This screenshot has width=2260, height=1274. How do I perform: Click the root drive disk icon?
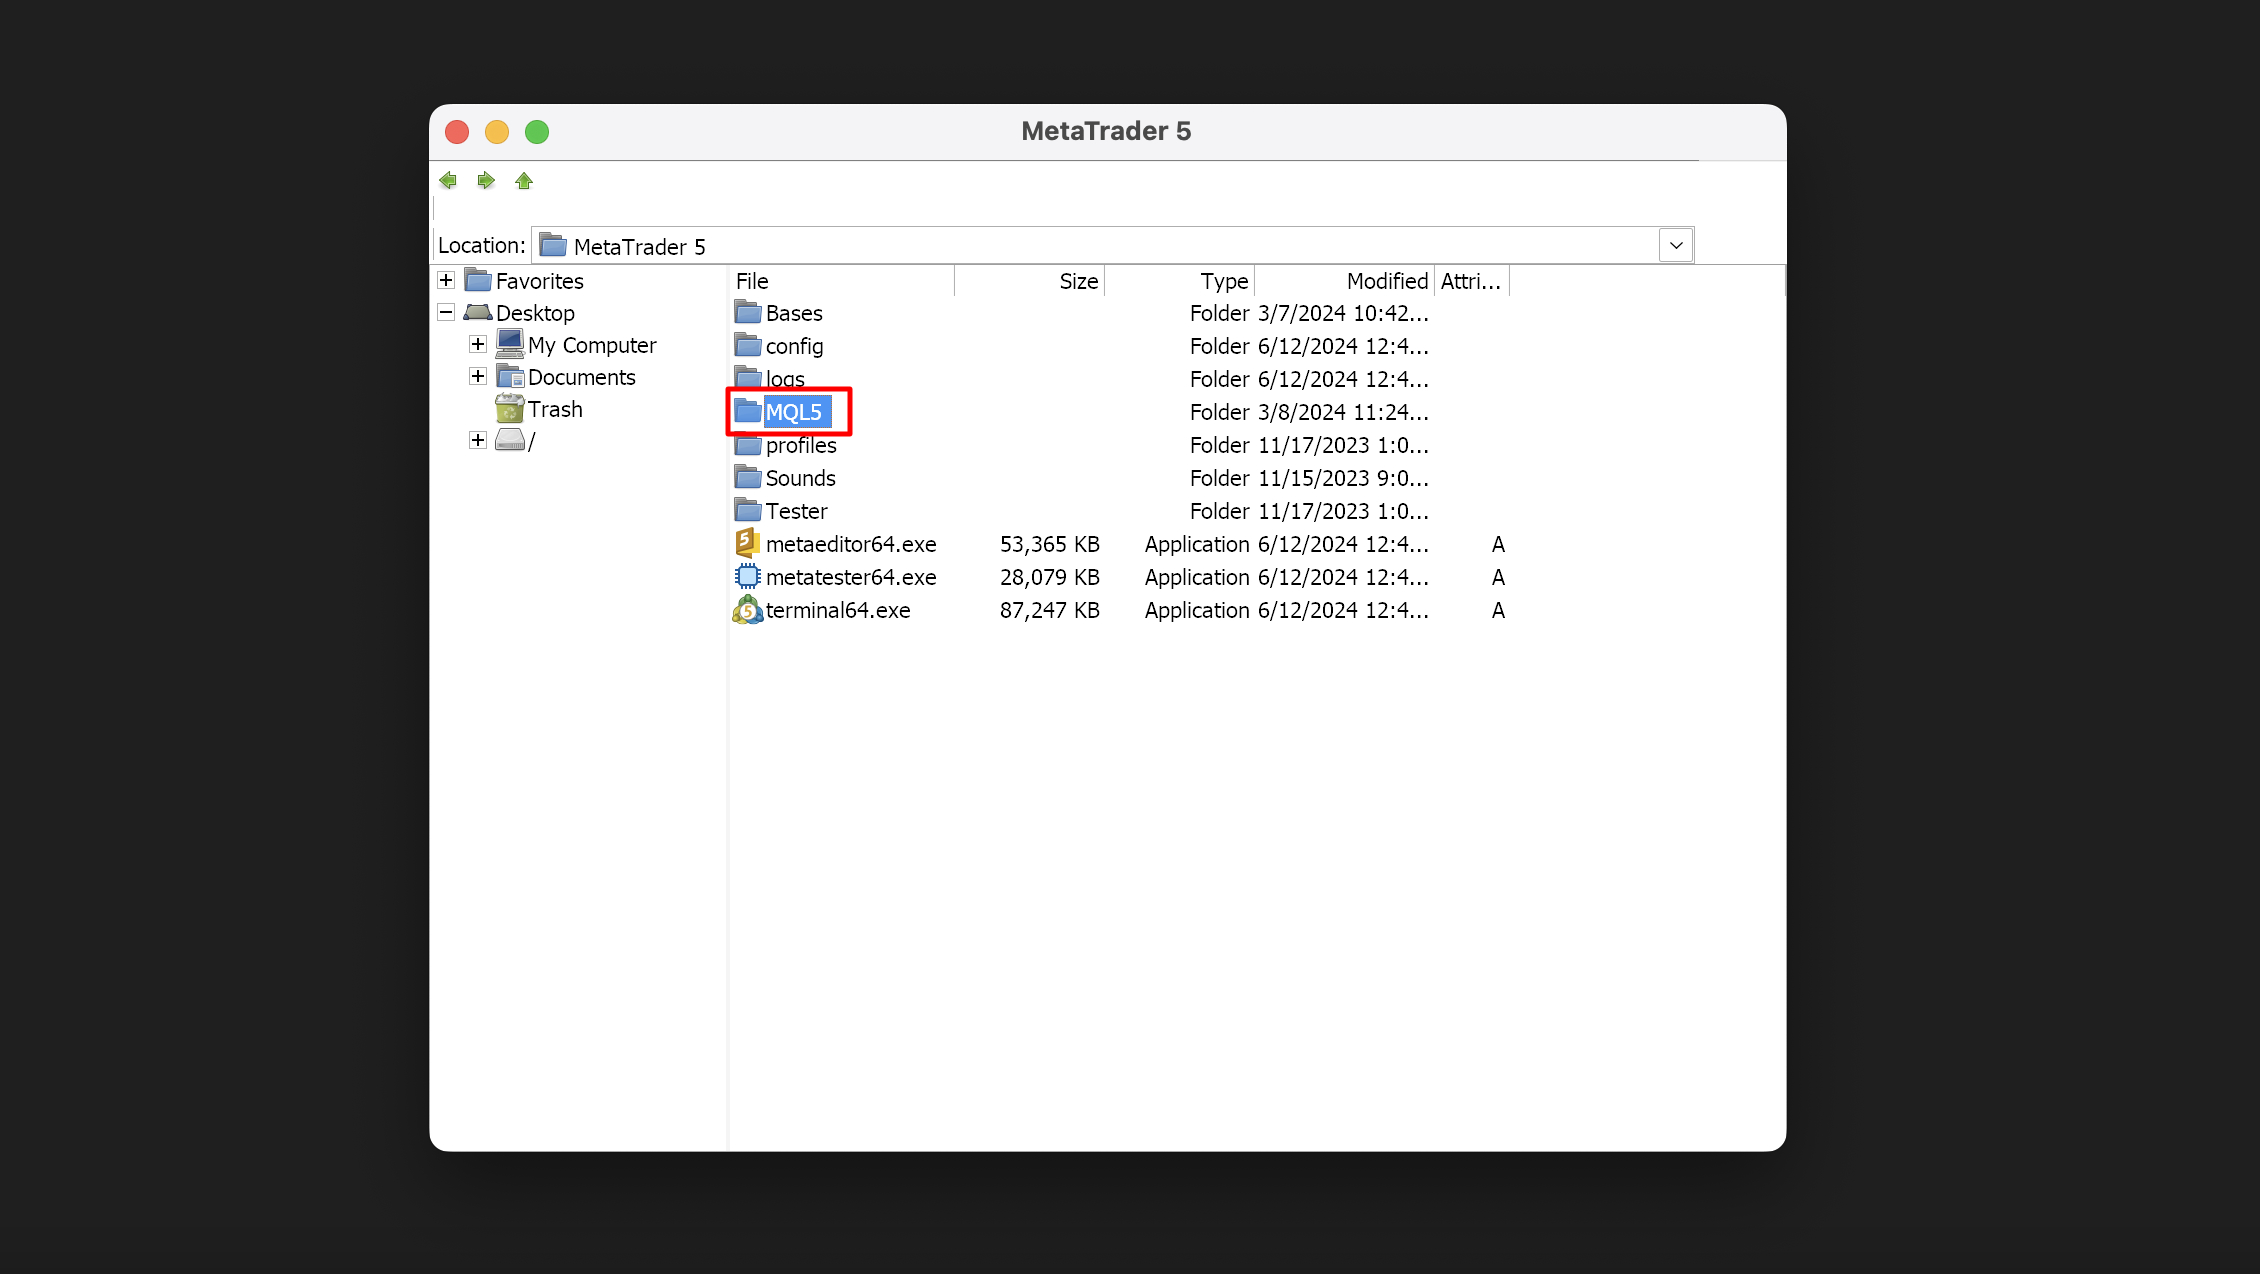(510, 440)
